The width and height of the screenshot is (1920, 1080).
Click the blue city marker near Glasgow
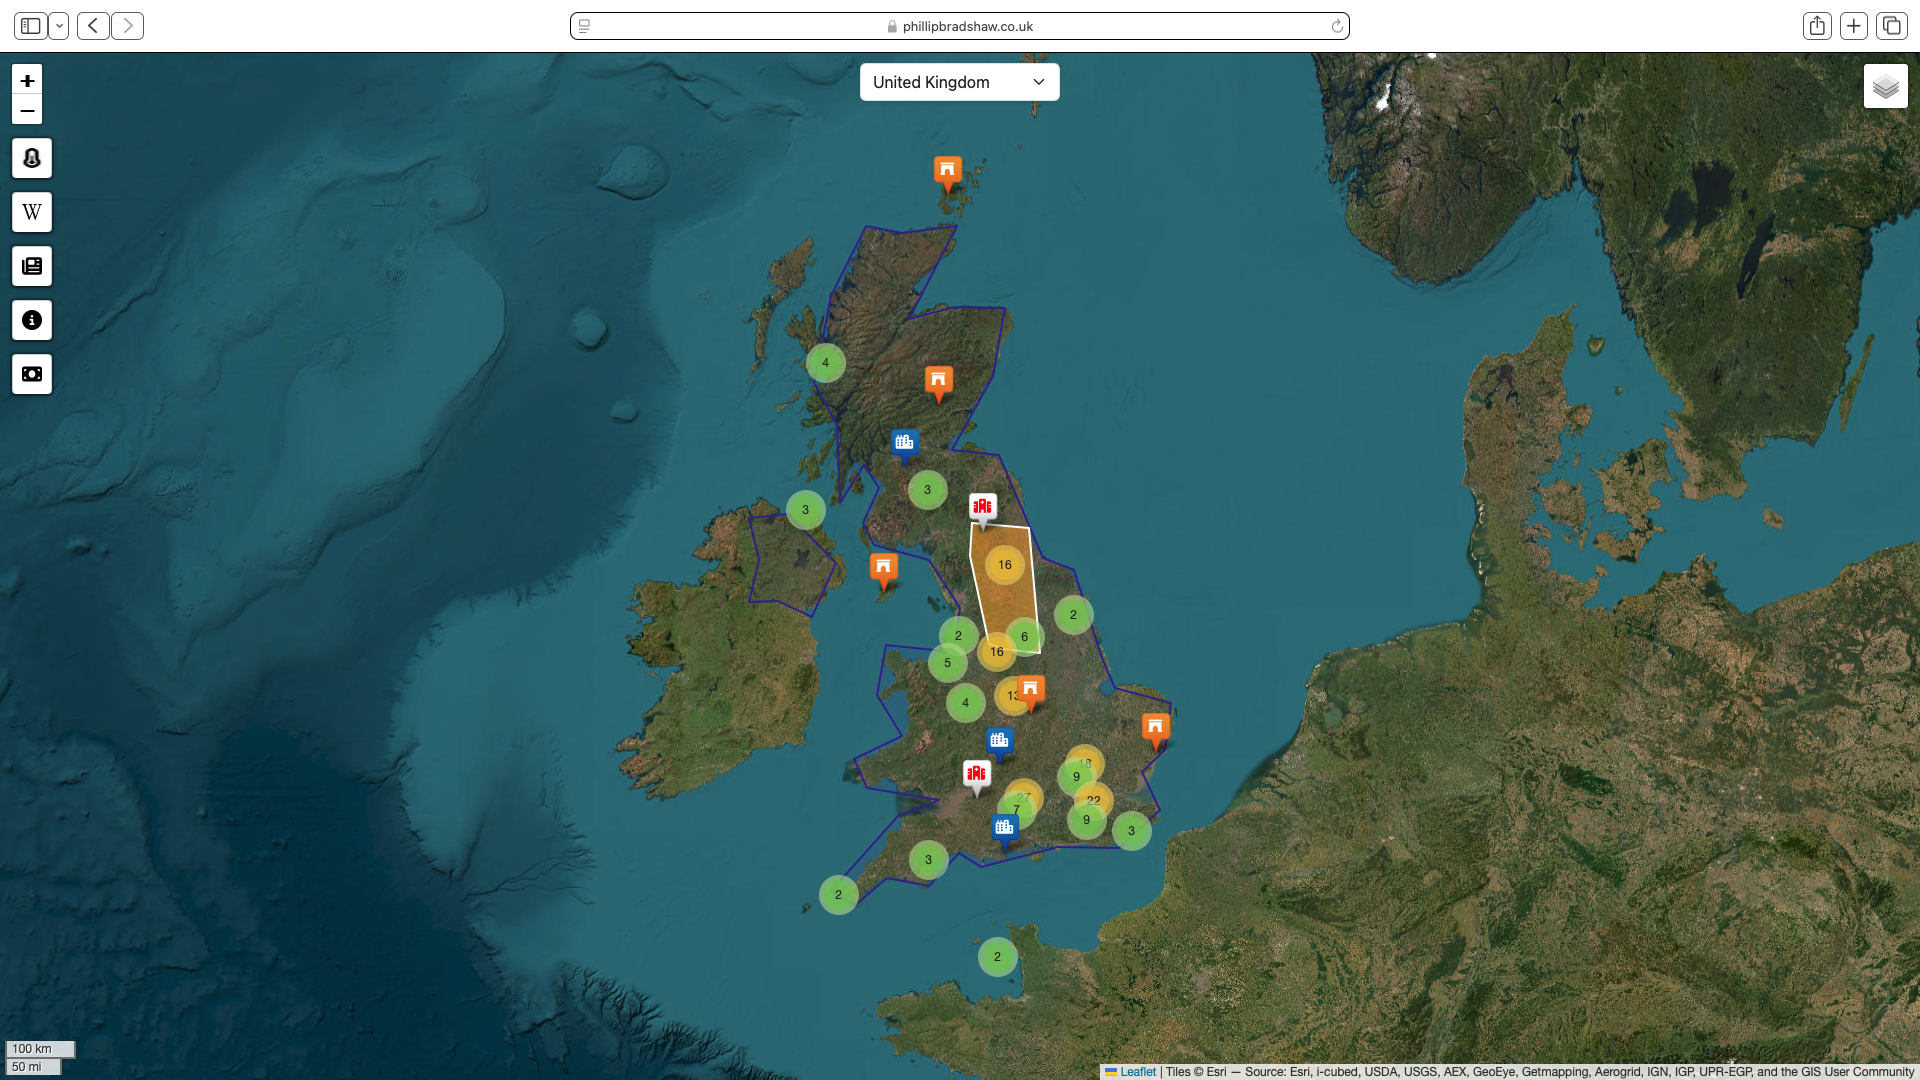coord(904,443)
